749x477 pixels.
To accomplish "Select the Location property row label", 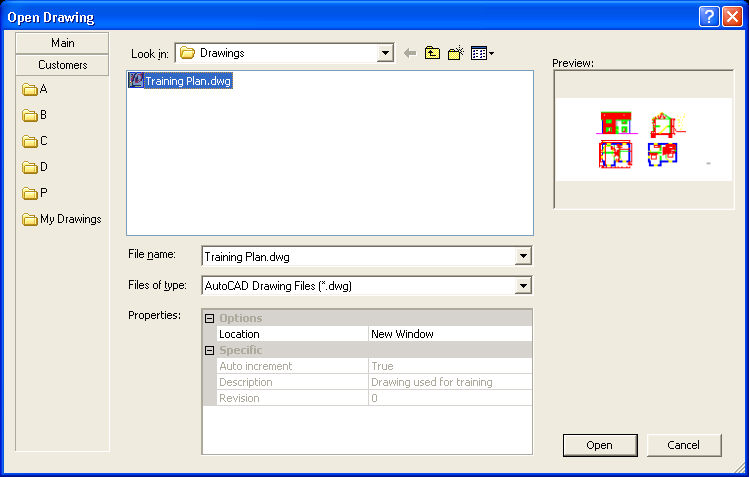I will pyautogui.click(x=292, y=334).
